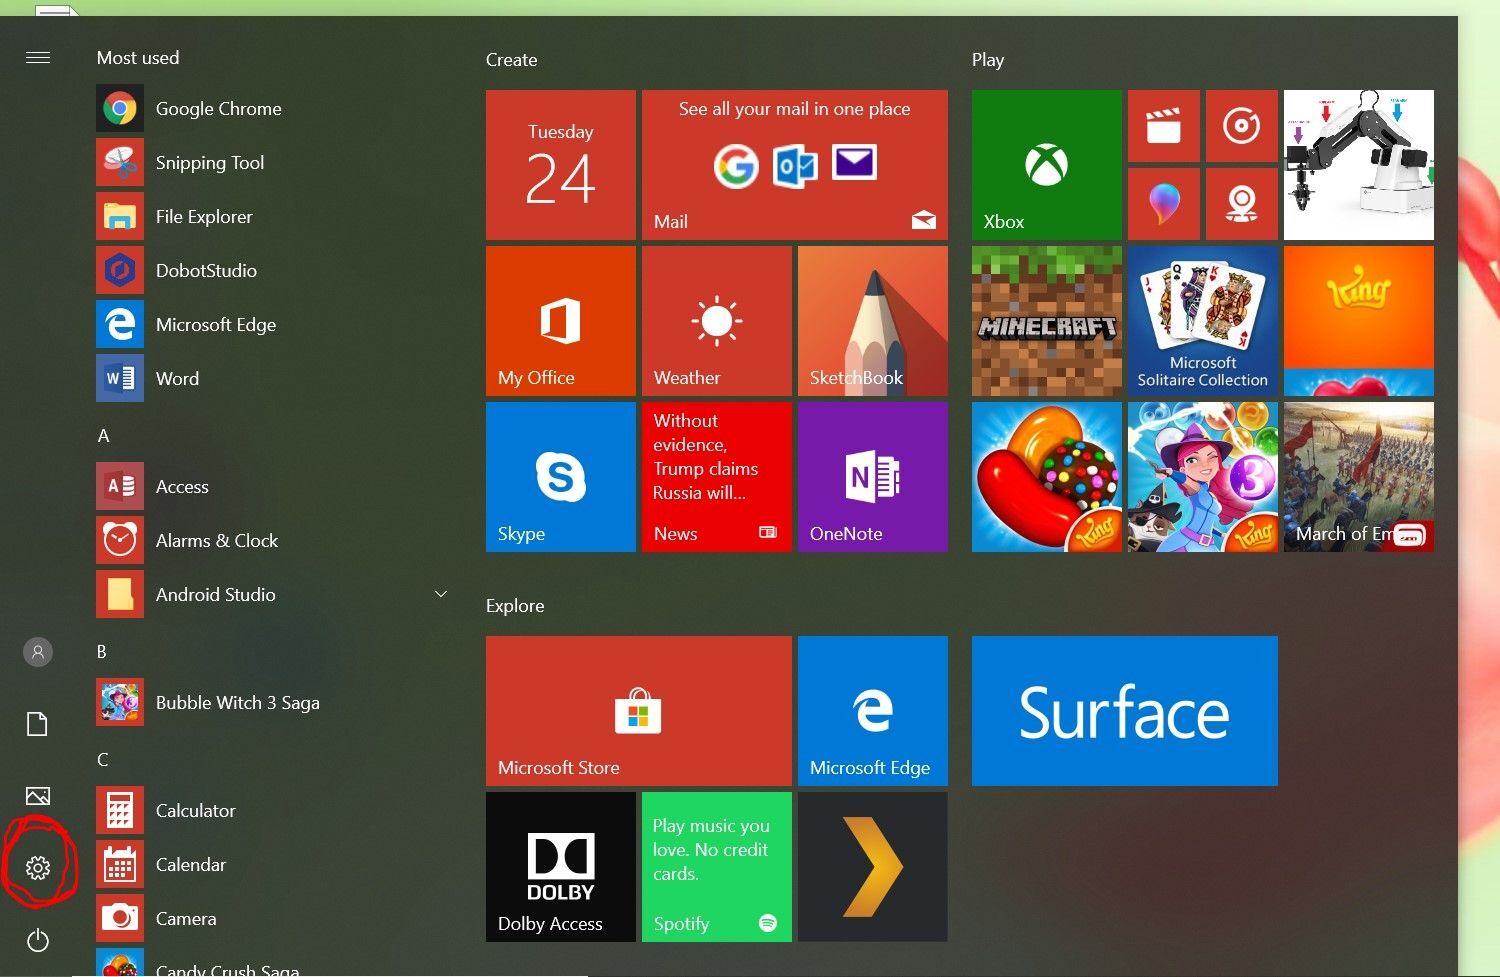Click the Create group header
1500x977 pixels.
tap(511, 60)
